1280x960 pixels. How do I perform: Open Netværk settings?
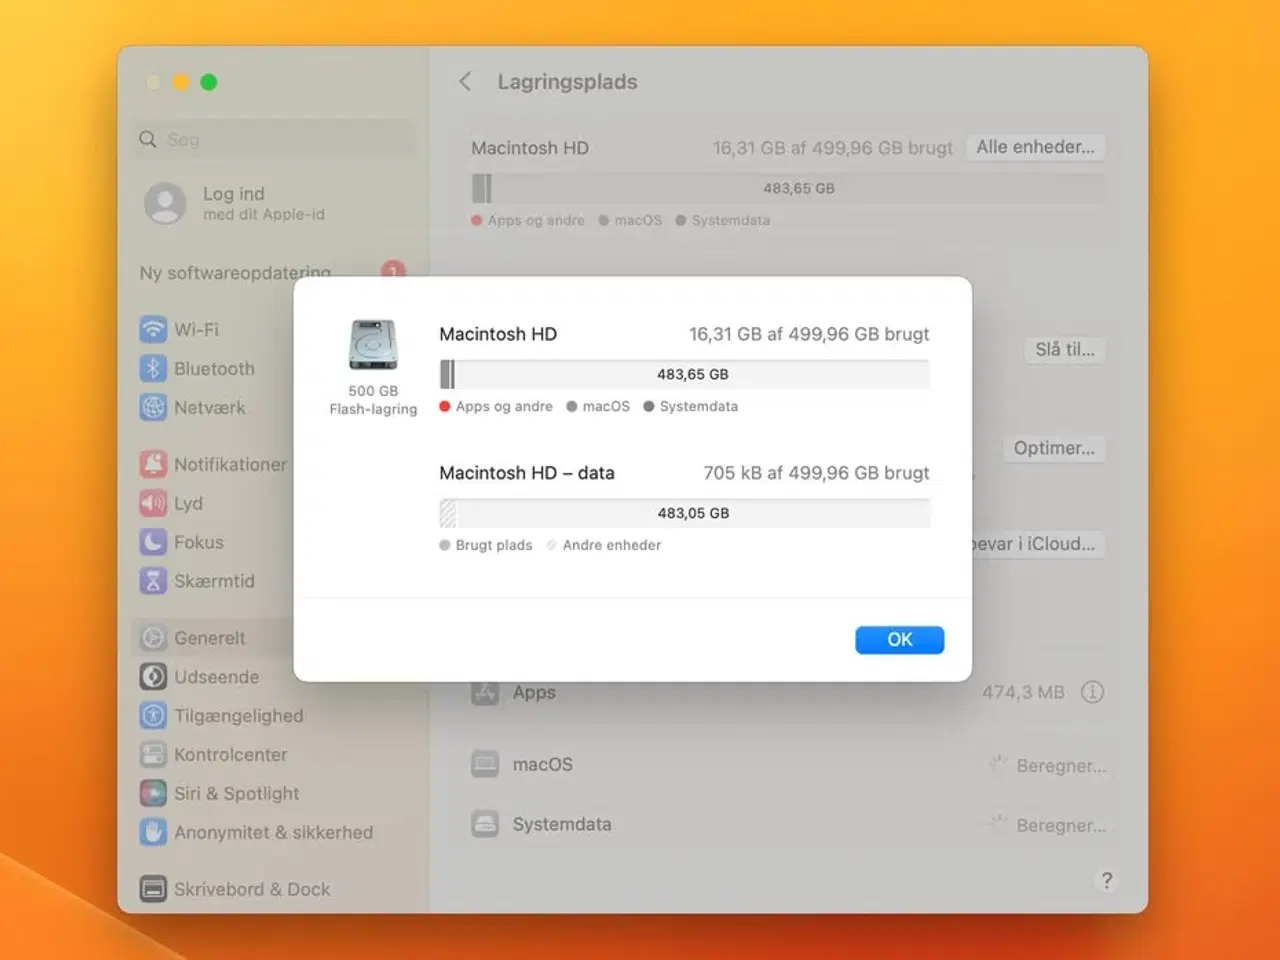coord(208,407)
